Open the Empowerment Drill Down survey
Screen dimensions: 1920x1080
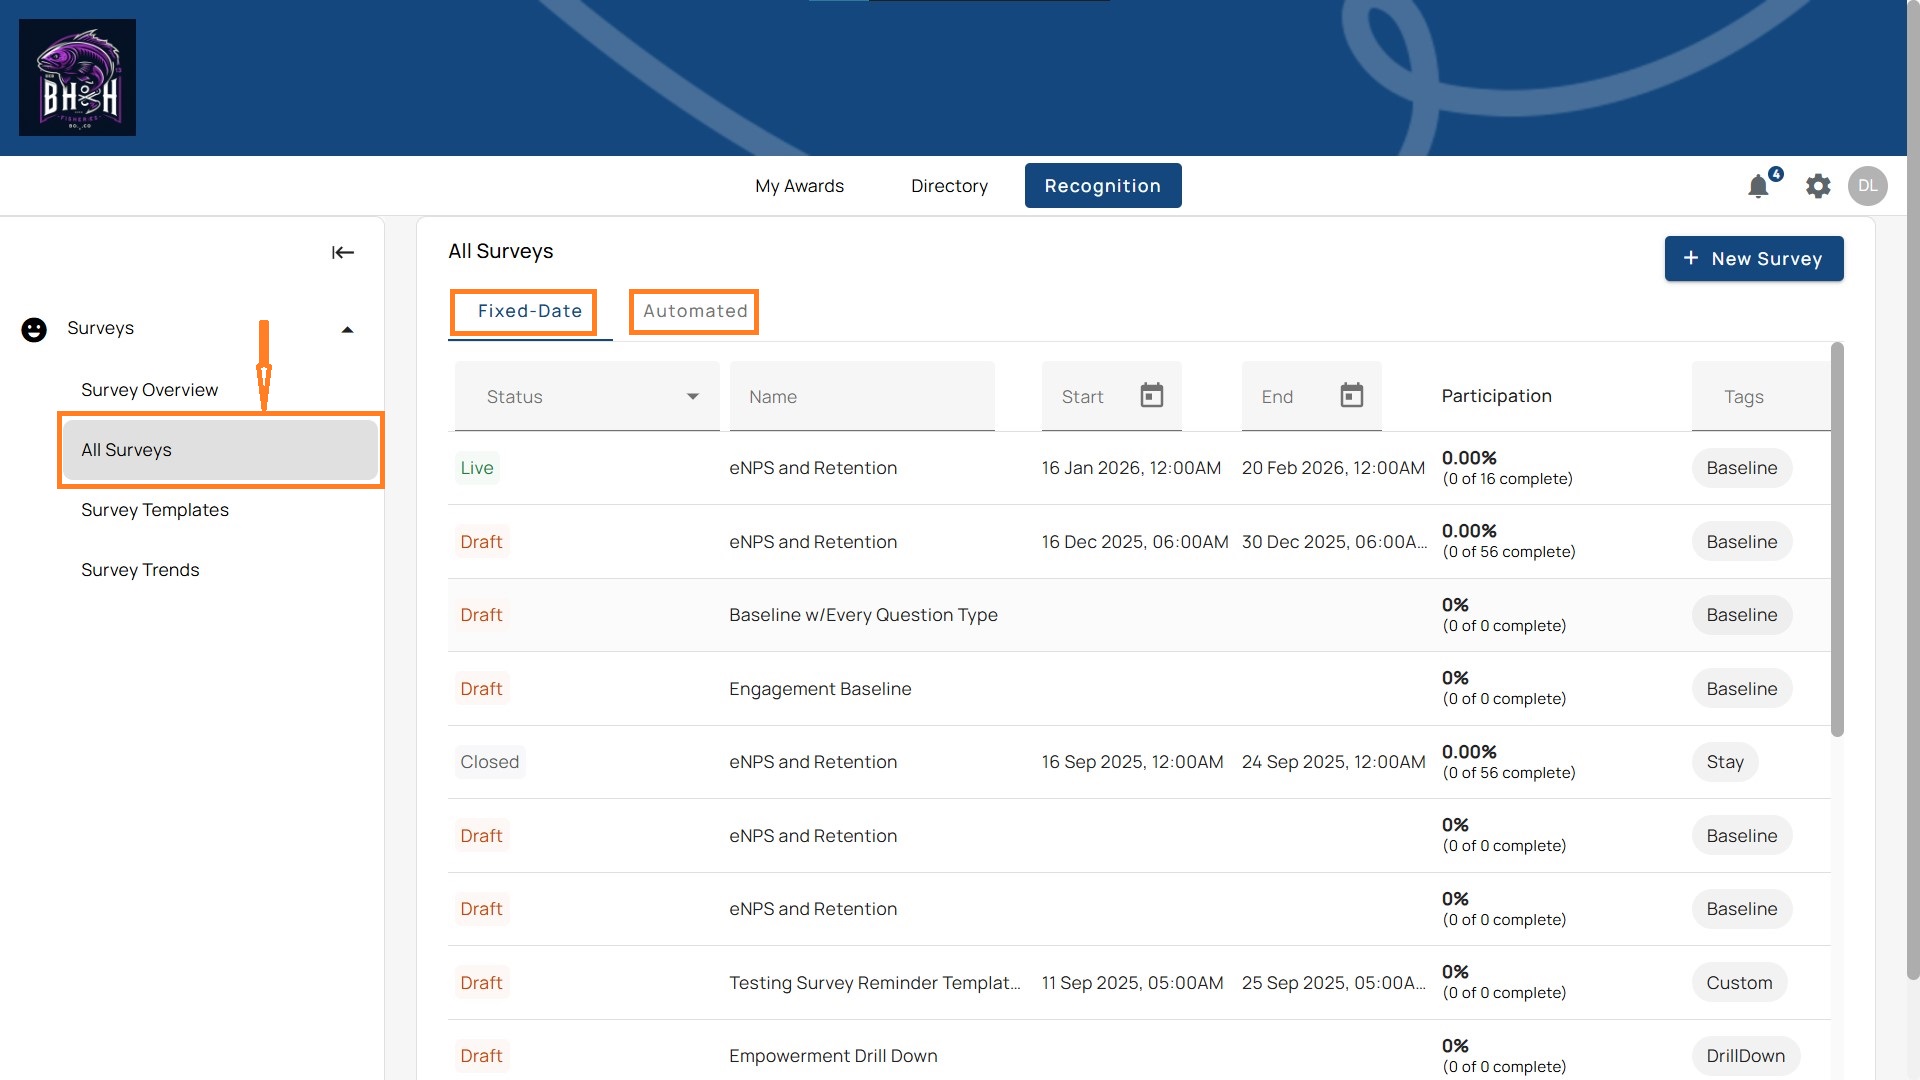coord(833,1056)
